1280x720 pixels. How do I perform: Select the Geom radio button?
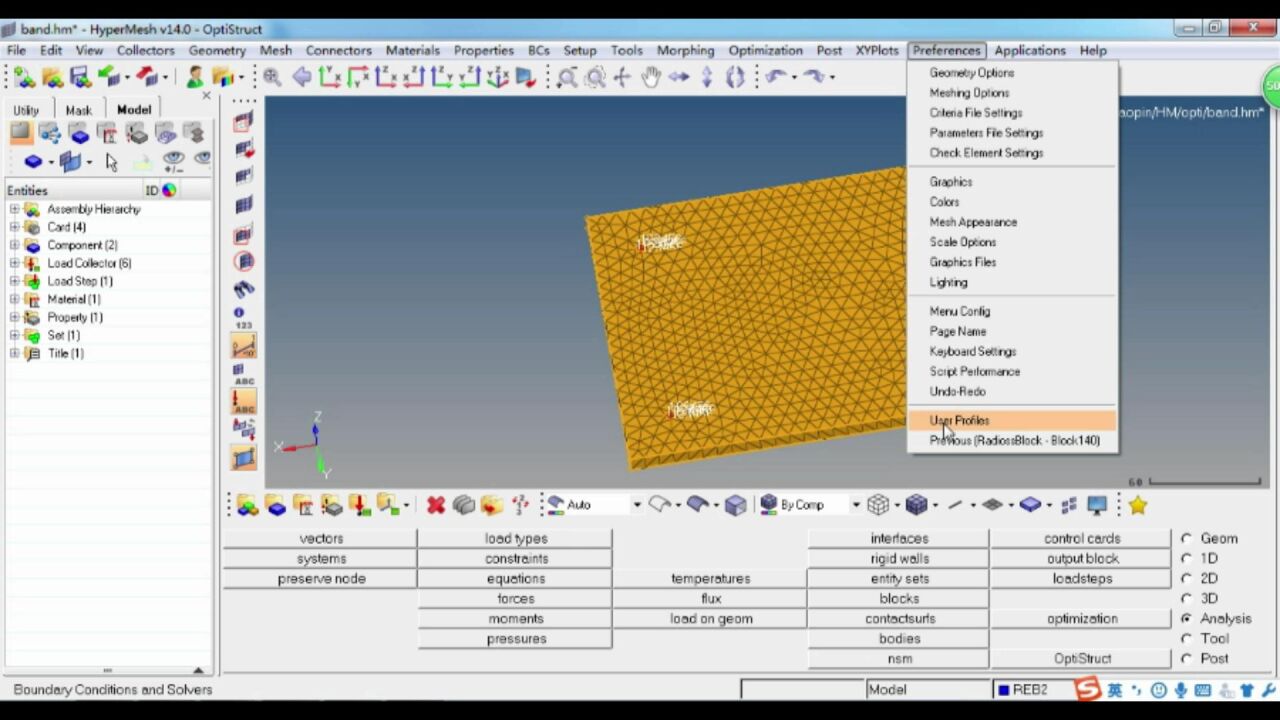tap(1187, 538)
